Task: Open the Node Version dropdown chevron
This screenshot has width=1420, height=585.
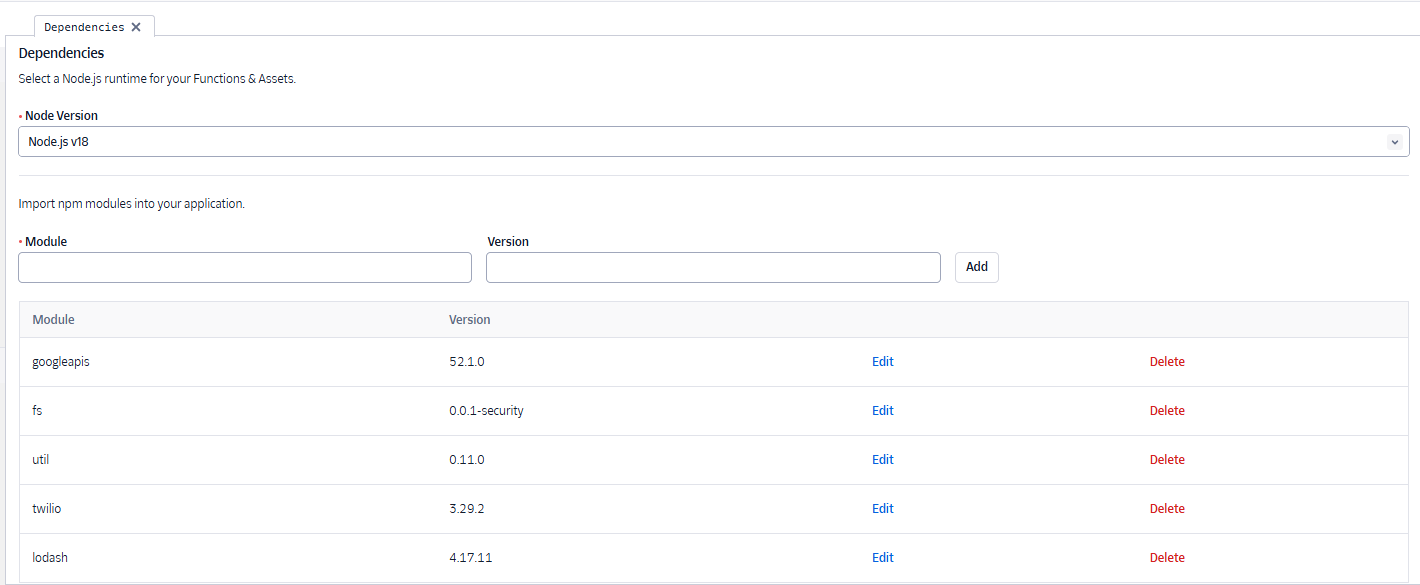Action: coord(1394,142)
